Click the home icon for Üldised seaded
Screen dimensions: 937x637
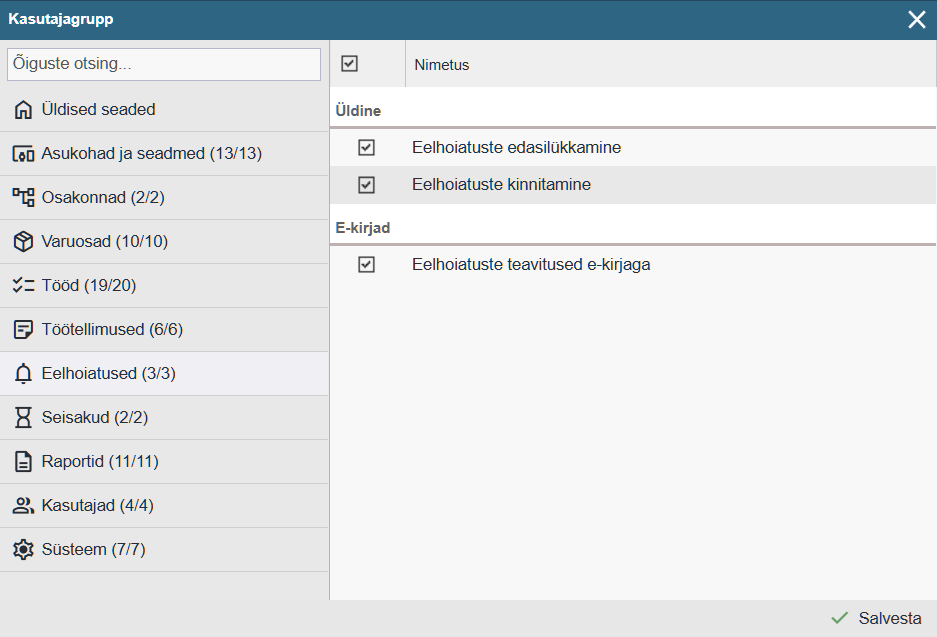coord(23,110)
